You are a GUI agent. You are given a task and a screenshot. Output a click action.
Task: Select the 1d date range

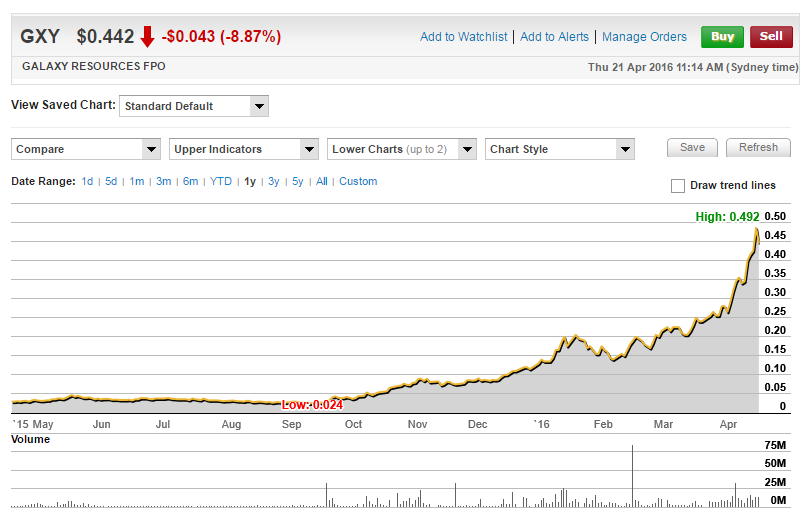88,182
